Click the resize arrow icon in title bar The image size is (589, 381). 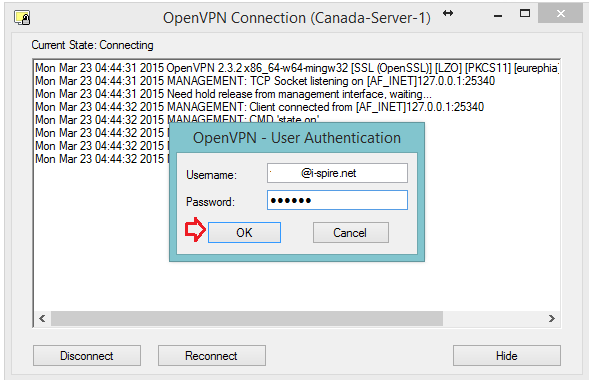pyautogui.click(x=448, y=14)
